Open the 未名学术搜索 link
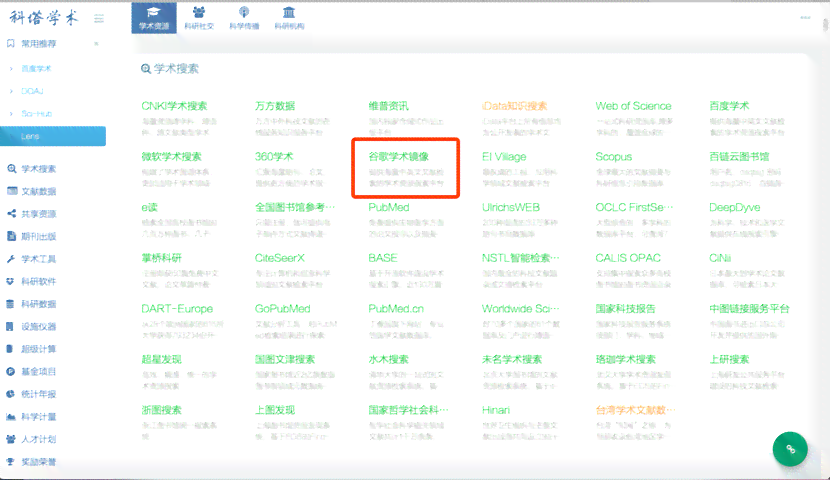Screen dimensions: 830x480 tap(512, 359)
